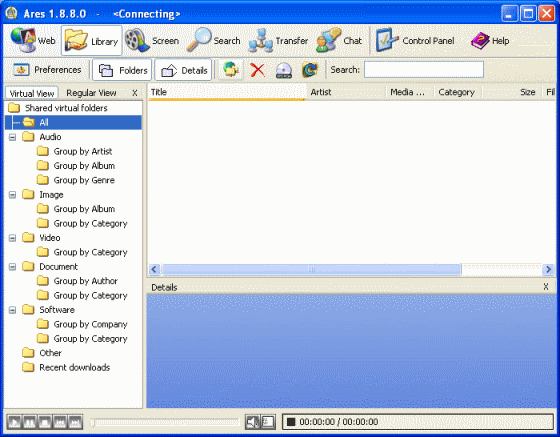The width and height of the screenshot is (560, 437).
Task: Sort by the Media column header
Action: 410,92
